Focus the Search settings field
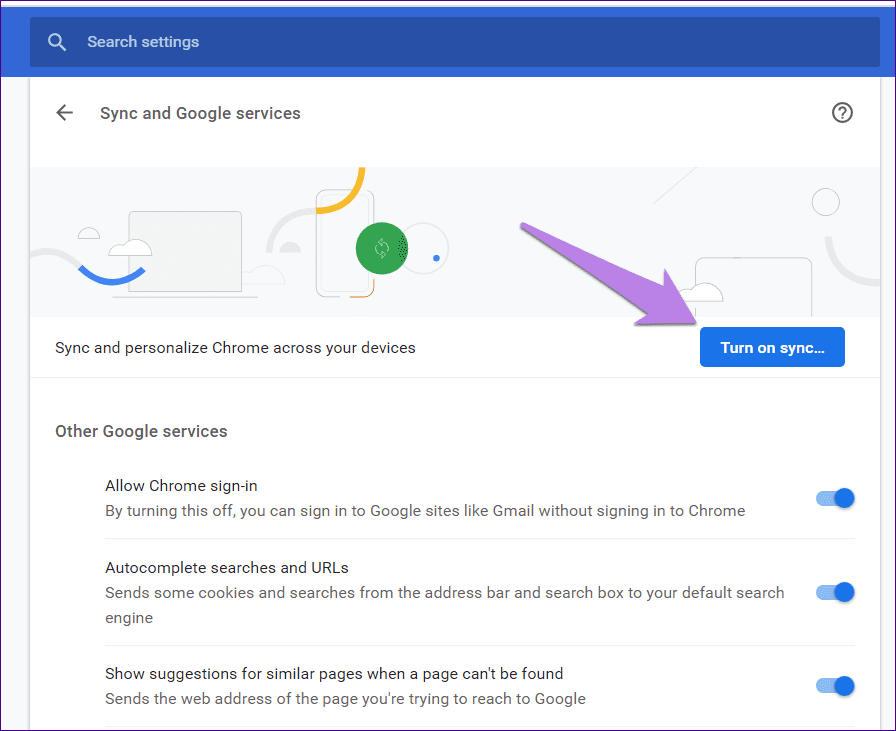Viewport: 896px width, 731px height. coord(454,42)
